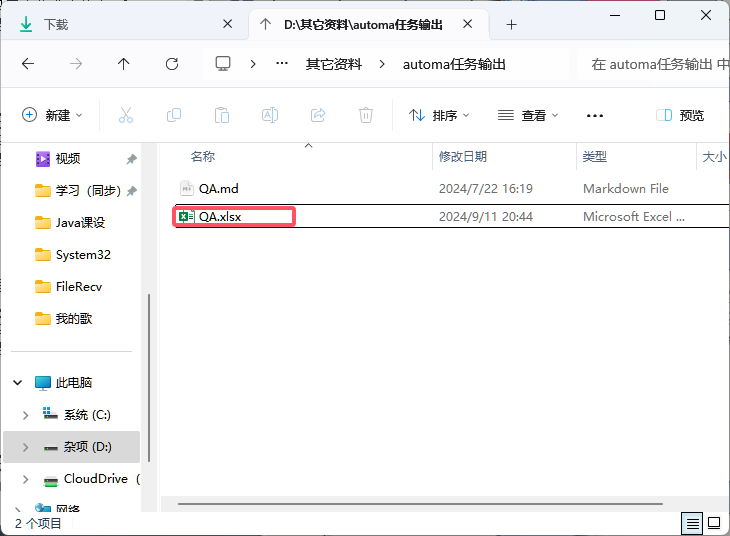
Task: Expand the CloudDrive node
Action: pos(26,479)
